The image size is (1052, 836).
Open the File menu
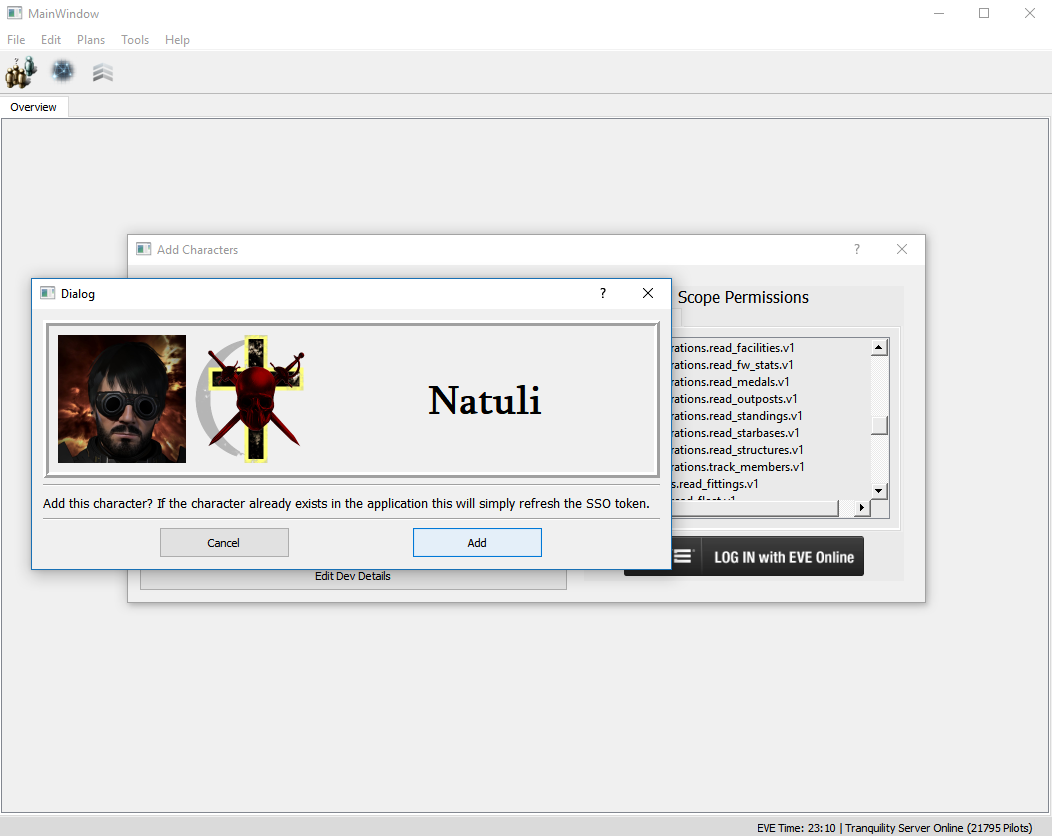point(16,40)
